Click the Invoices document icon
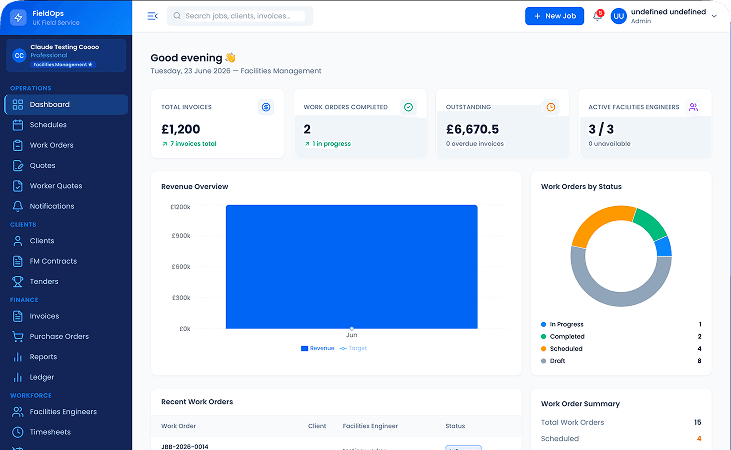Screen dimensions: 731x450 point(18,316)
